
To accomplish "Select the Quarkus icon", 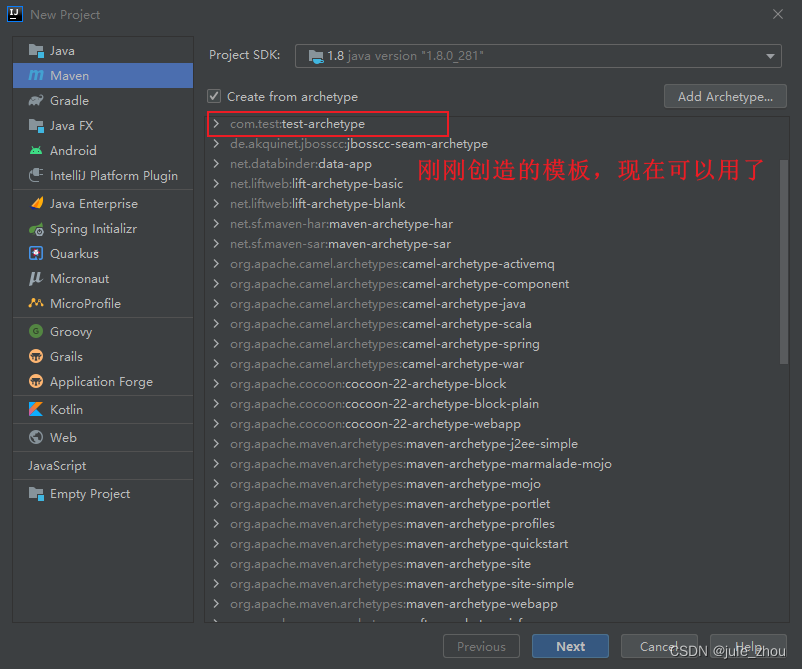I will [x=36, y=254].
